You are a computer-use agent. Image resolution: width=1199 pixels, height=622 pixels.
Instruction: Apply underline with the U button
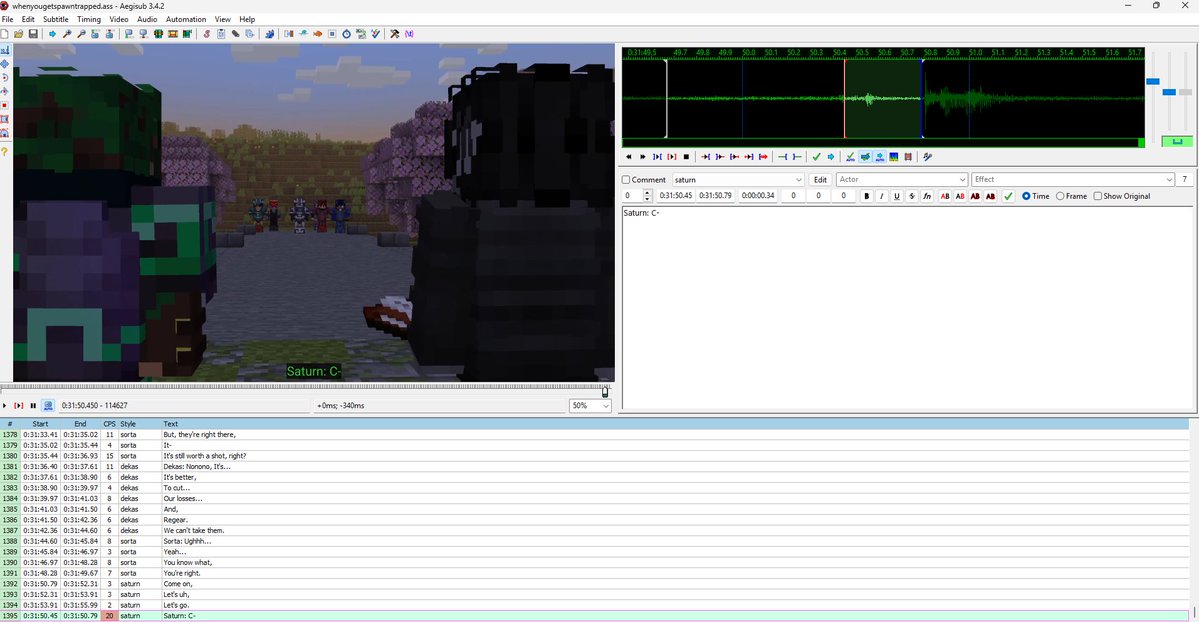coord(897,197)
